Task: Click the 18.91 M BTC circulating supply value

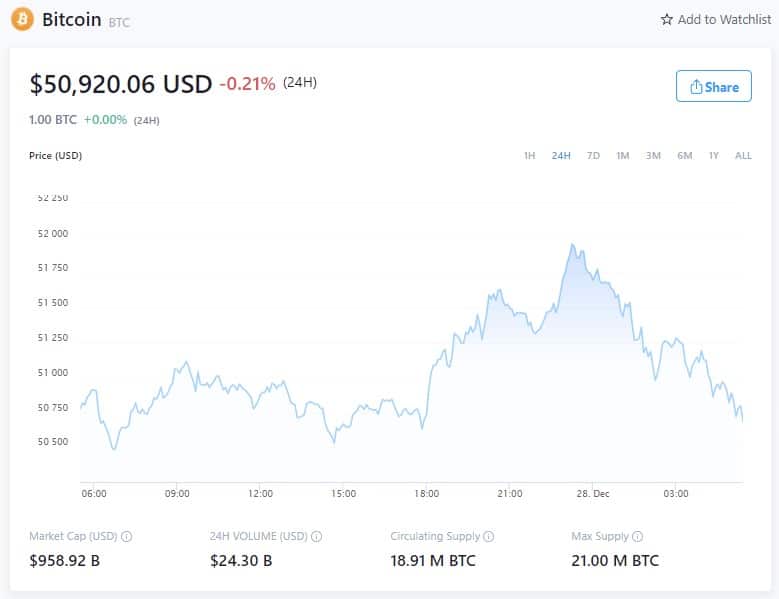Action: point(433,561)
